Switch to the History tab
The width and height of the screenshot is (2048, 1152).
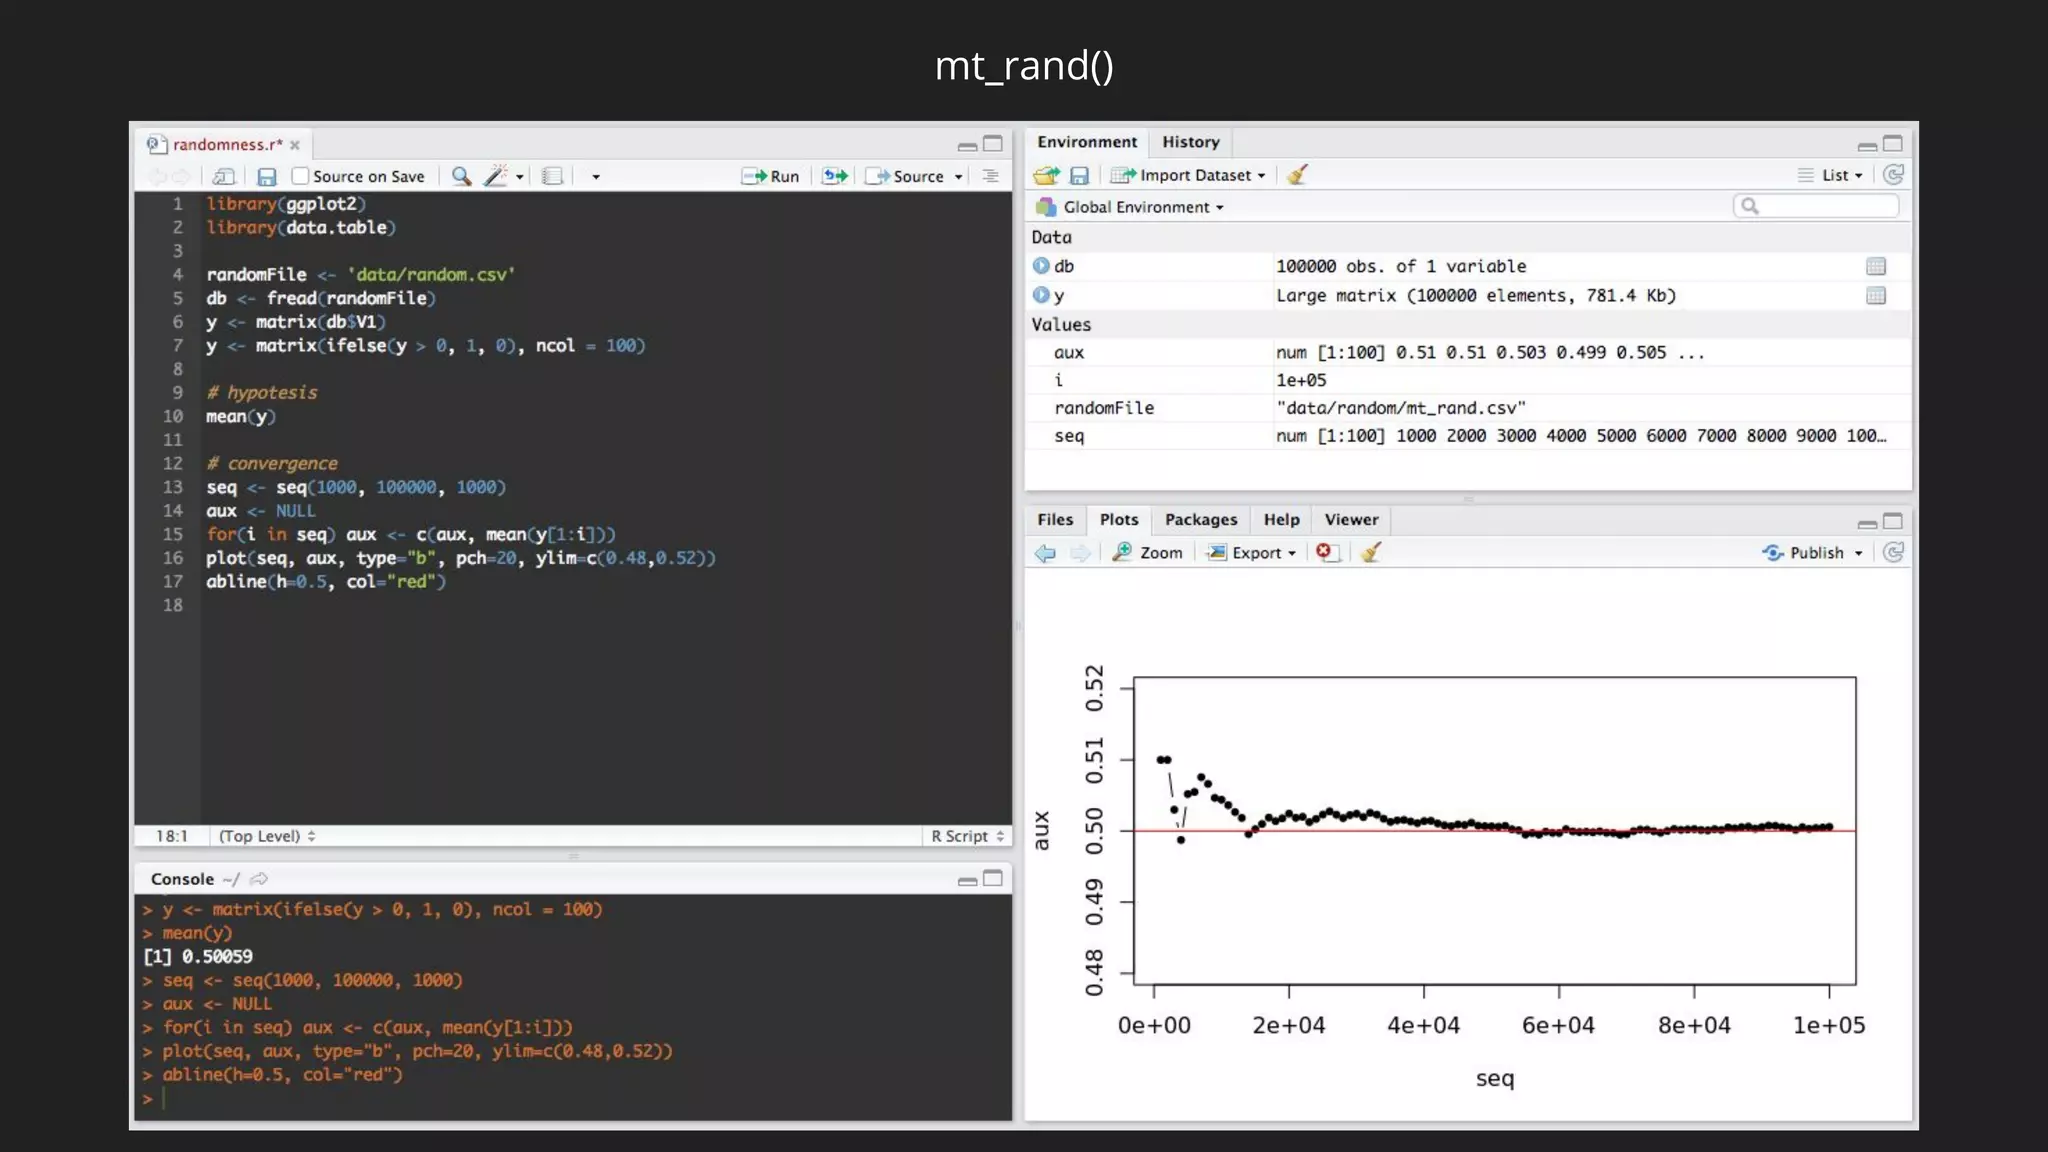[1190, 142]
